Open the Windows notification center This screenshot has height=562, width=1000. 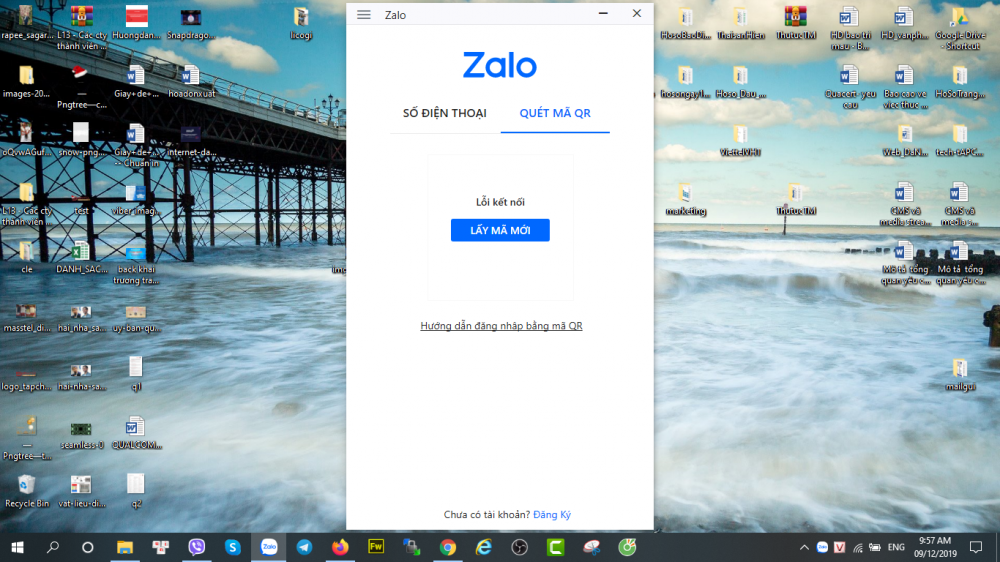[976, 547]
